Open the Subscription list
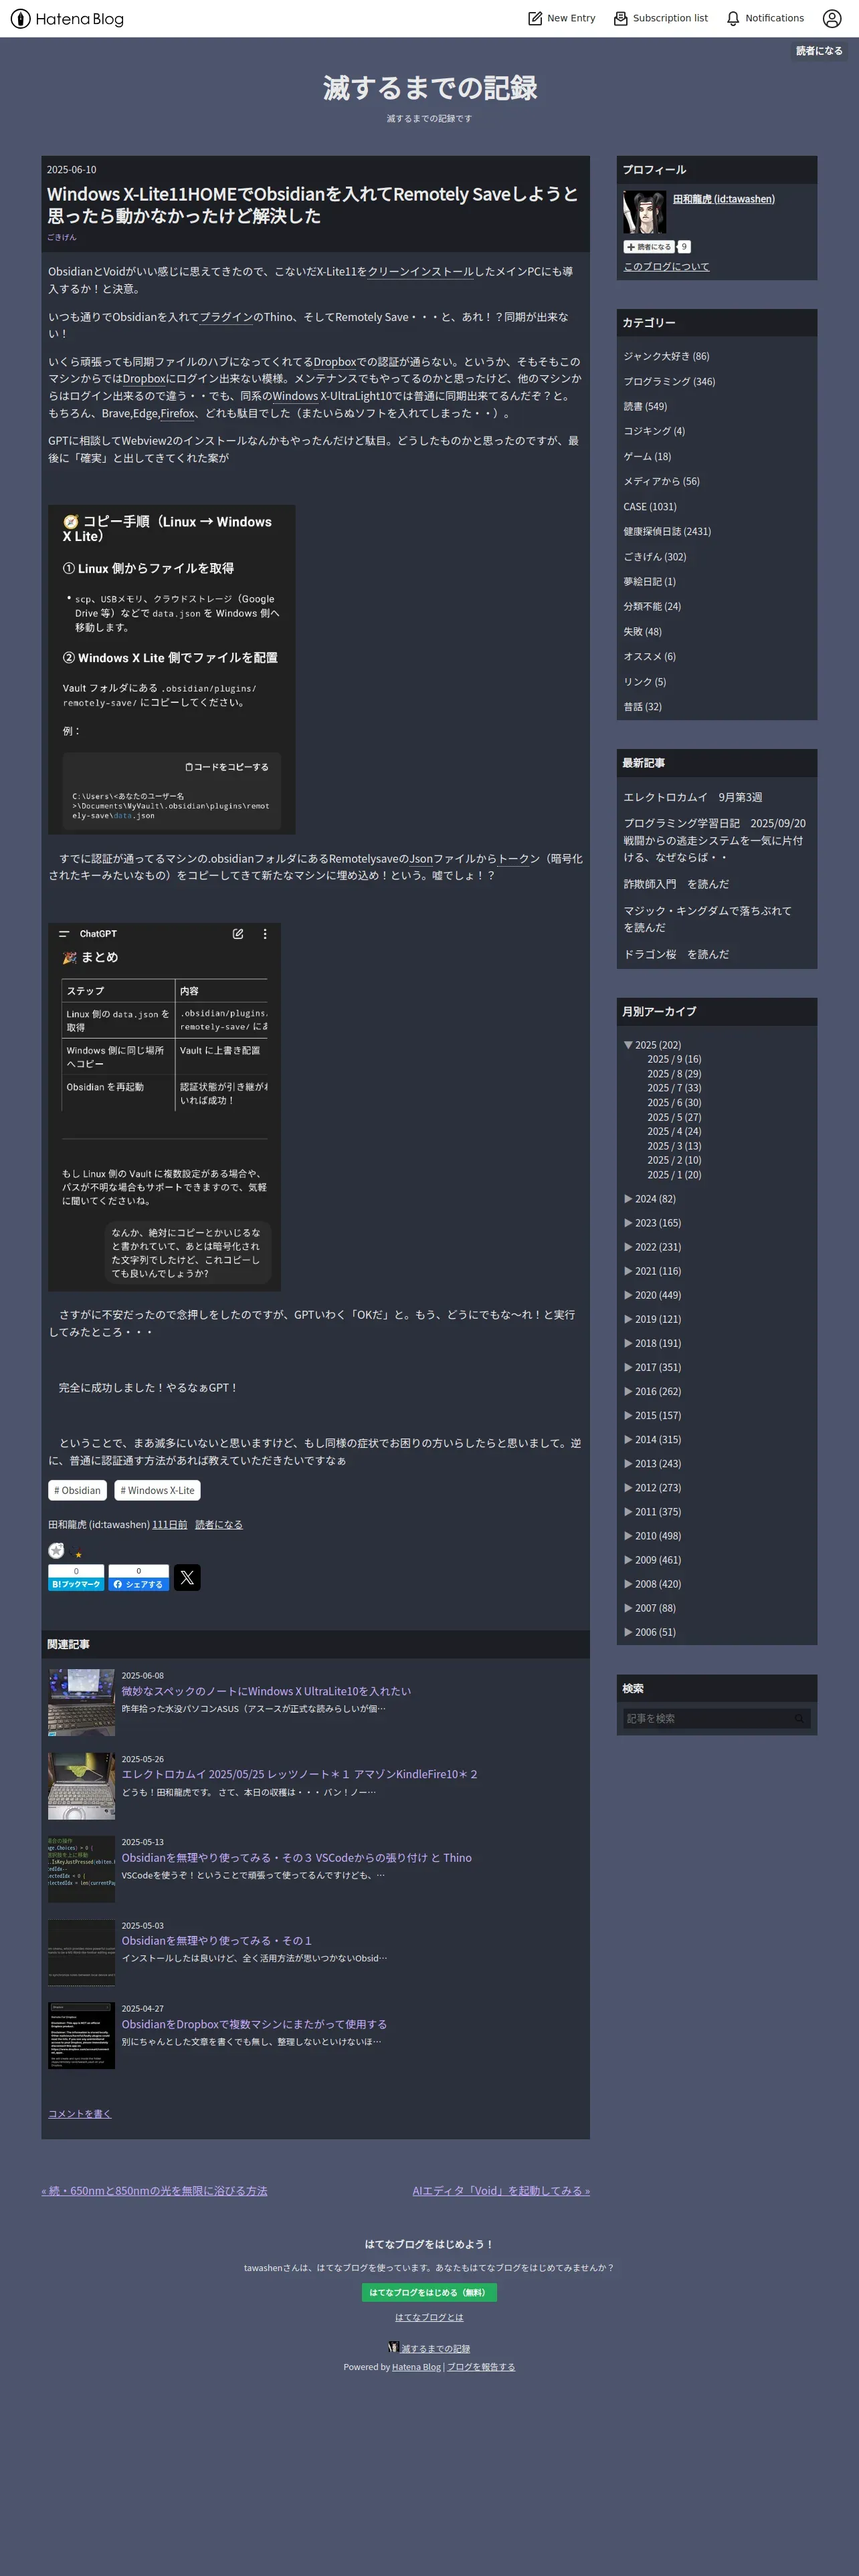Viewport: 859px width, 2576px height. [660, 18]
